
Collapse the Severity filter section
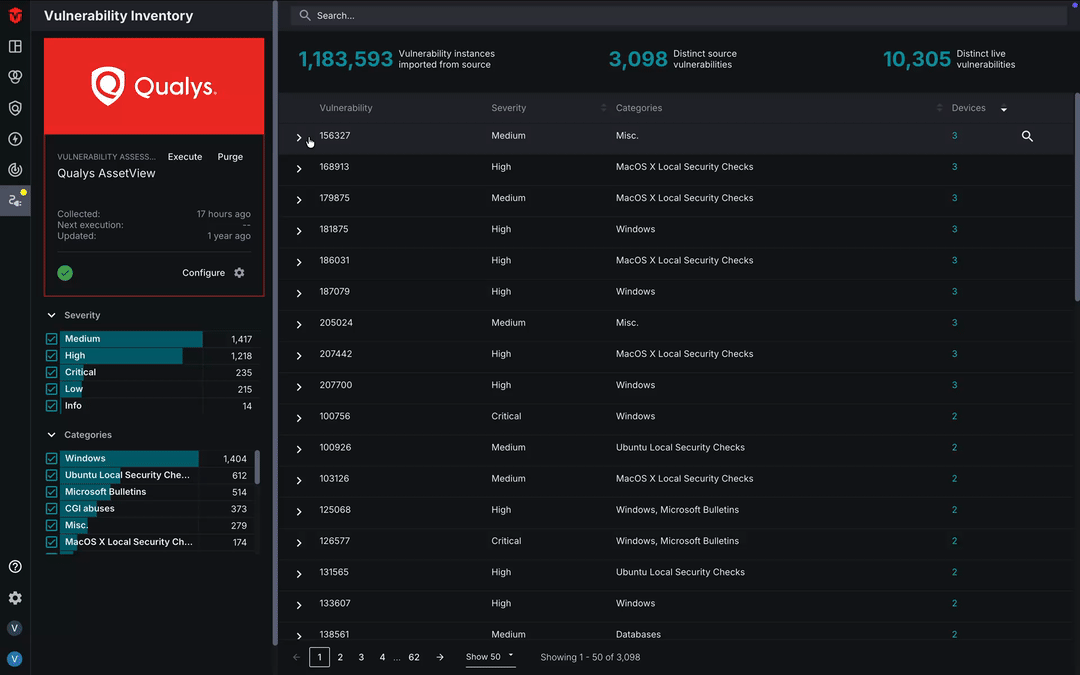click(51, 314)
